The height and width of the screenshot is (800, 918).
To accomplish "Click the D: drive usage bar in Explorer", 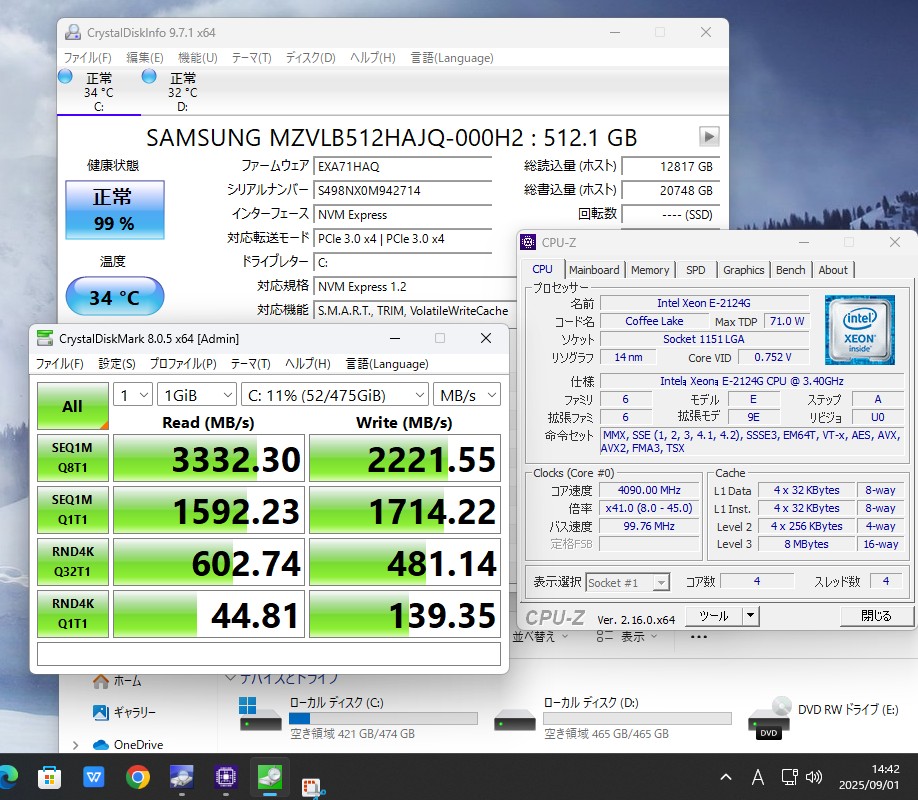I will click(638, 719).
